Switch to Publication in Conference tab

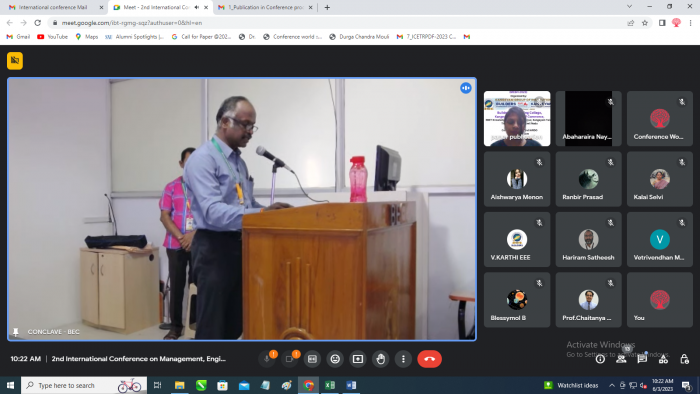[x=265, y=7]
